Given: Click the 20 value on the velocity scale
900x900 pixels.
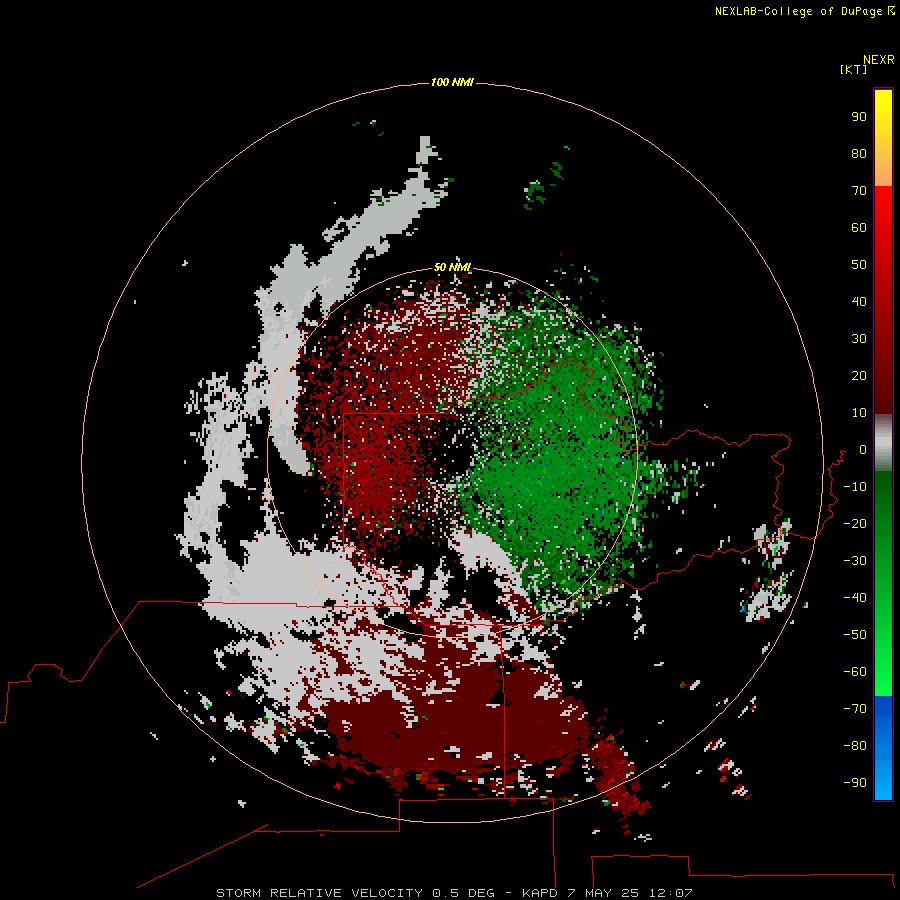Looking at the screenshot, I should [859, 375].
